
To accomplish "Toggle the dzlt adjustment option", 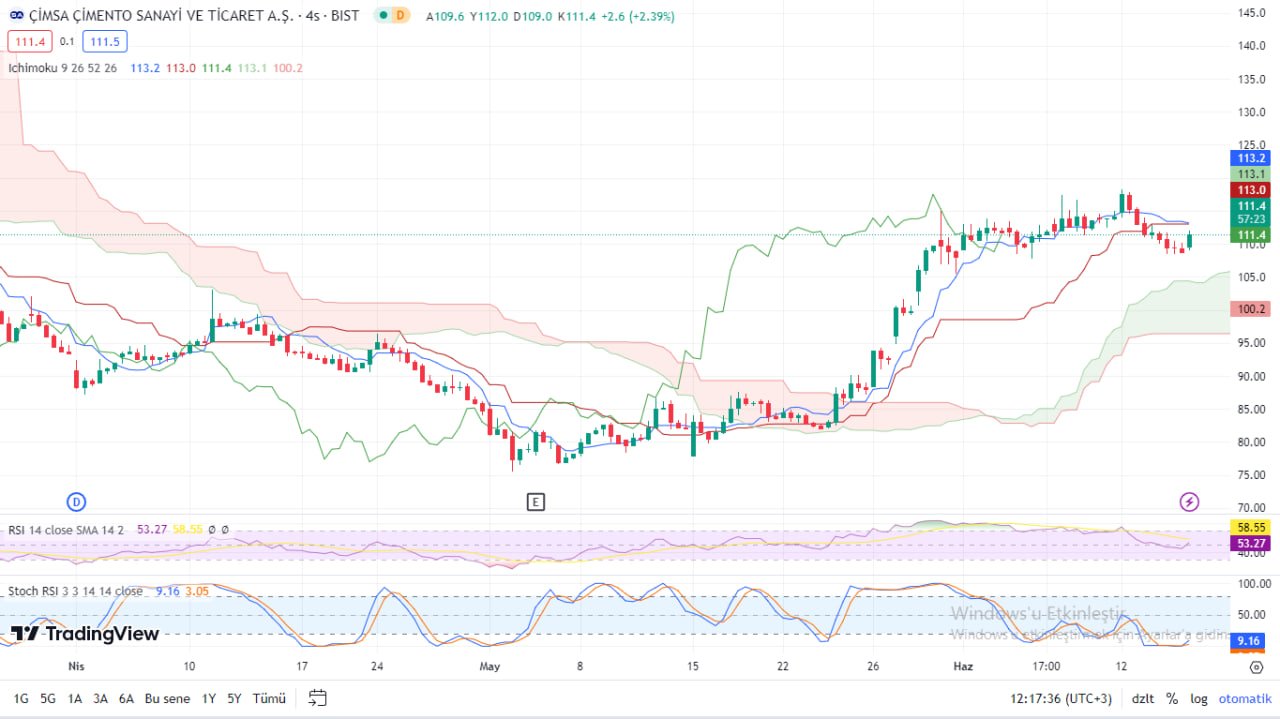I will pos(1142,699).
